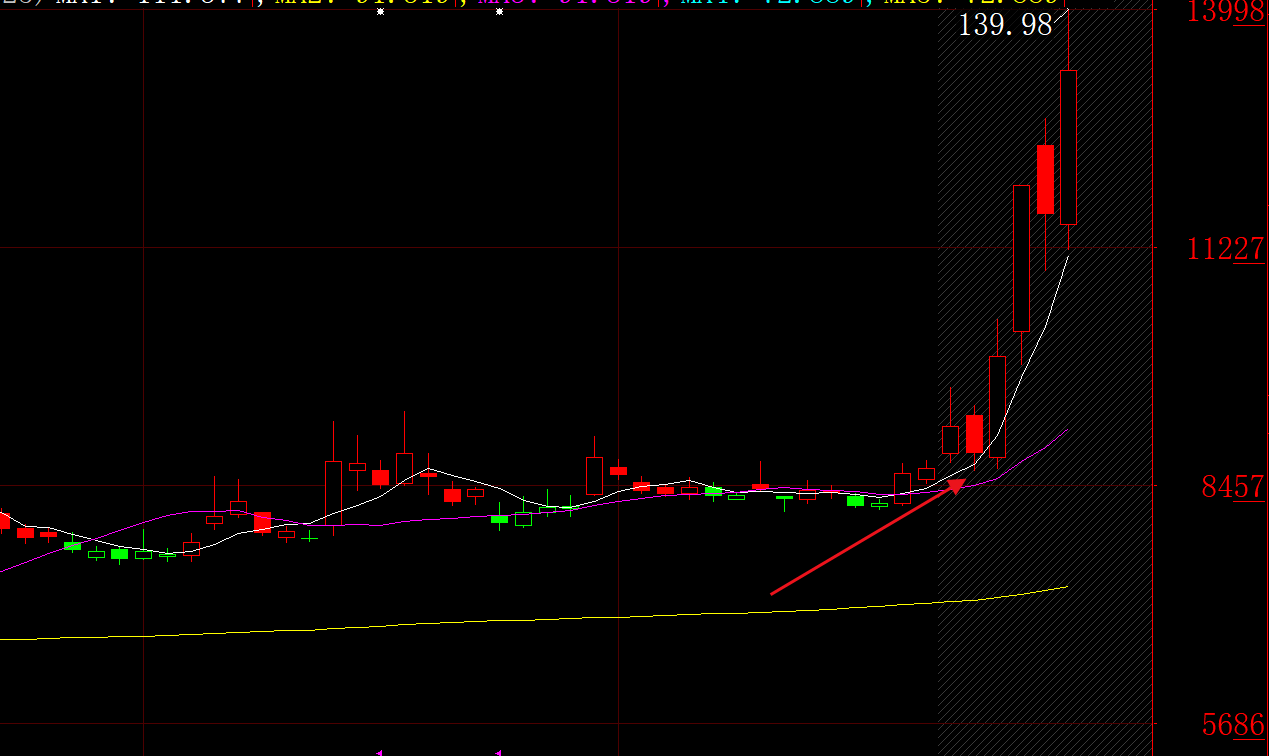
Task: Click the 11227 price axis label
Action: 1226,249
